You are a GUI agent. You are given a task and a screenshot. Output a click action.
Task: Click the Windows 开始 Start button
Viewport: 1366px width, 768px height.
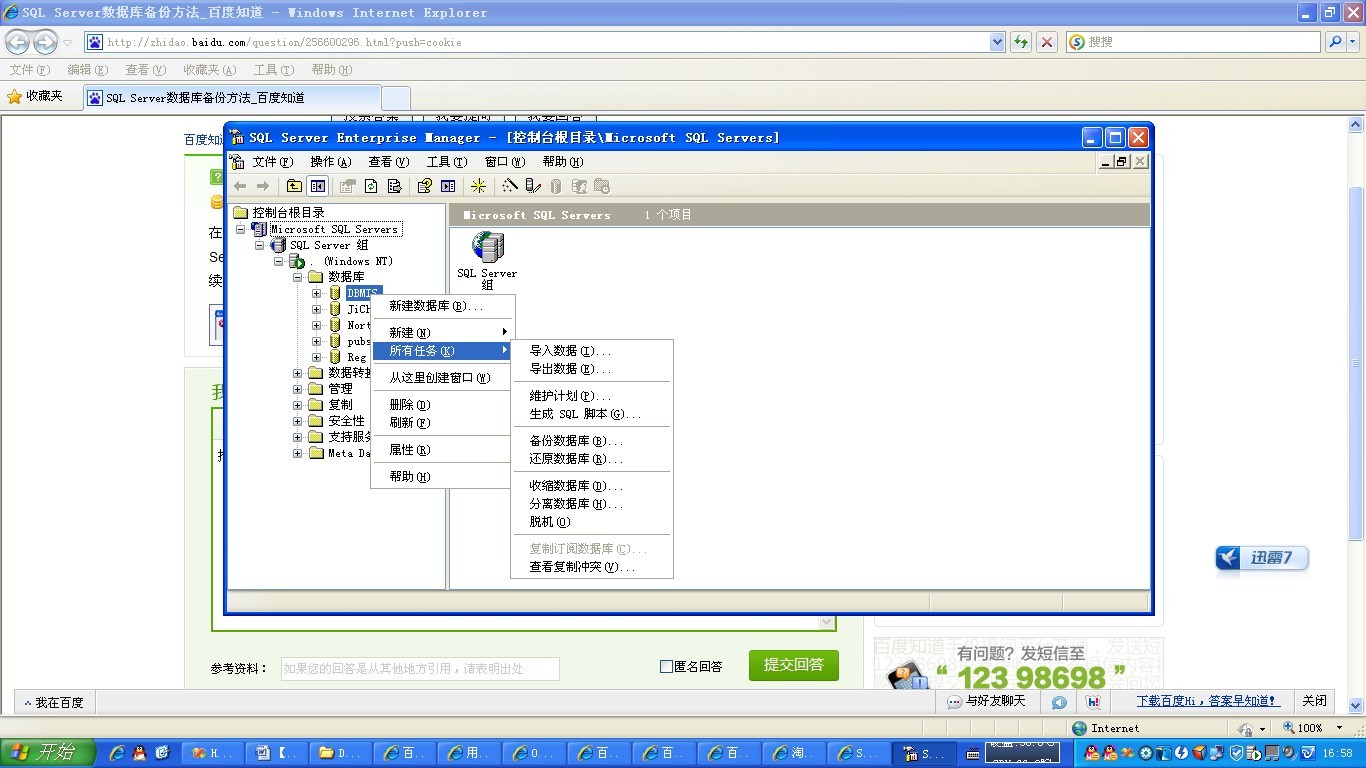(x=48, y=753)
